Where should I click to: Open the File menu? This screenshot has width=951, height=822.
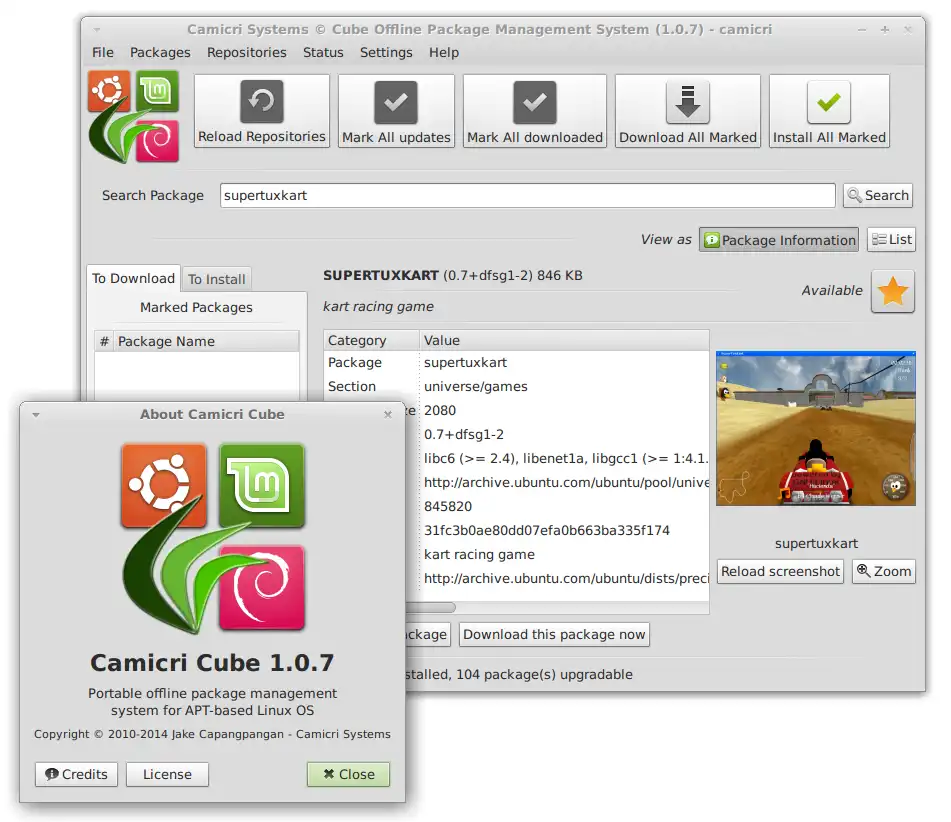point(102,53)
